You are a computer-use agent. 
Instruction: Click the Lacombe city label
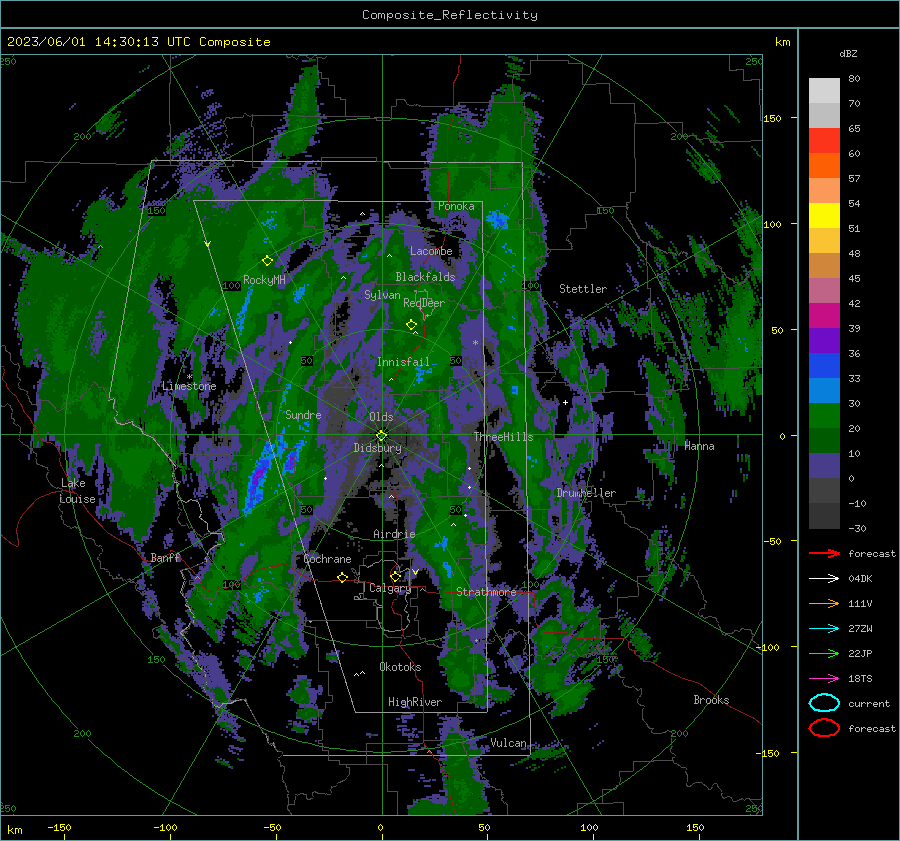click(431, 251)
